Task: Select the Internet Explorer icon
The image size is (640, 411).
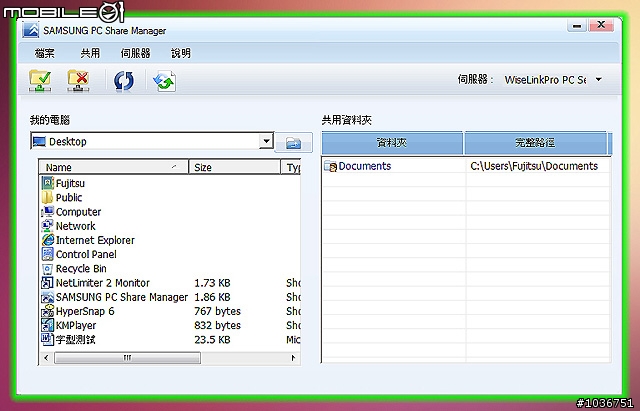Action: tap(47, 240)
